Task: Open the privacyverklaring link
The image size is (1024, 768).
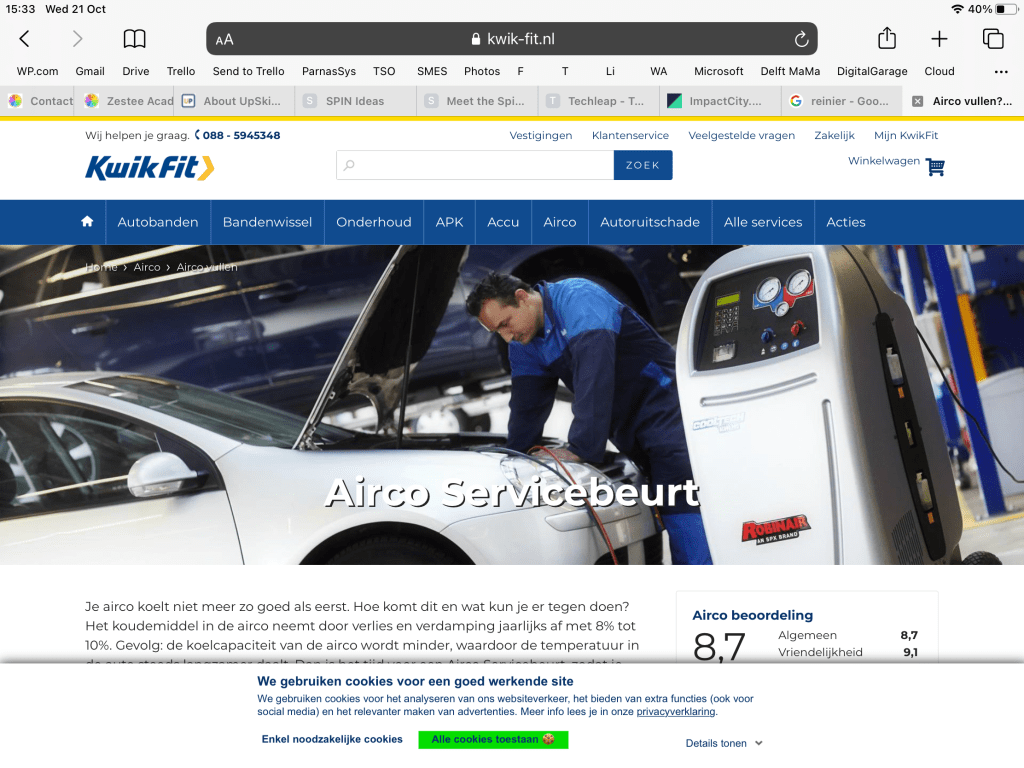Action: [x=676, y=712]
